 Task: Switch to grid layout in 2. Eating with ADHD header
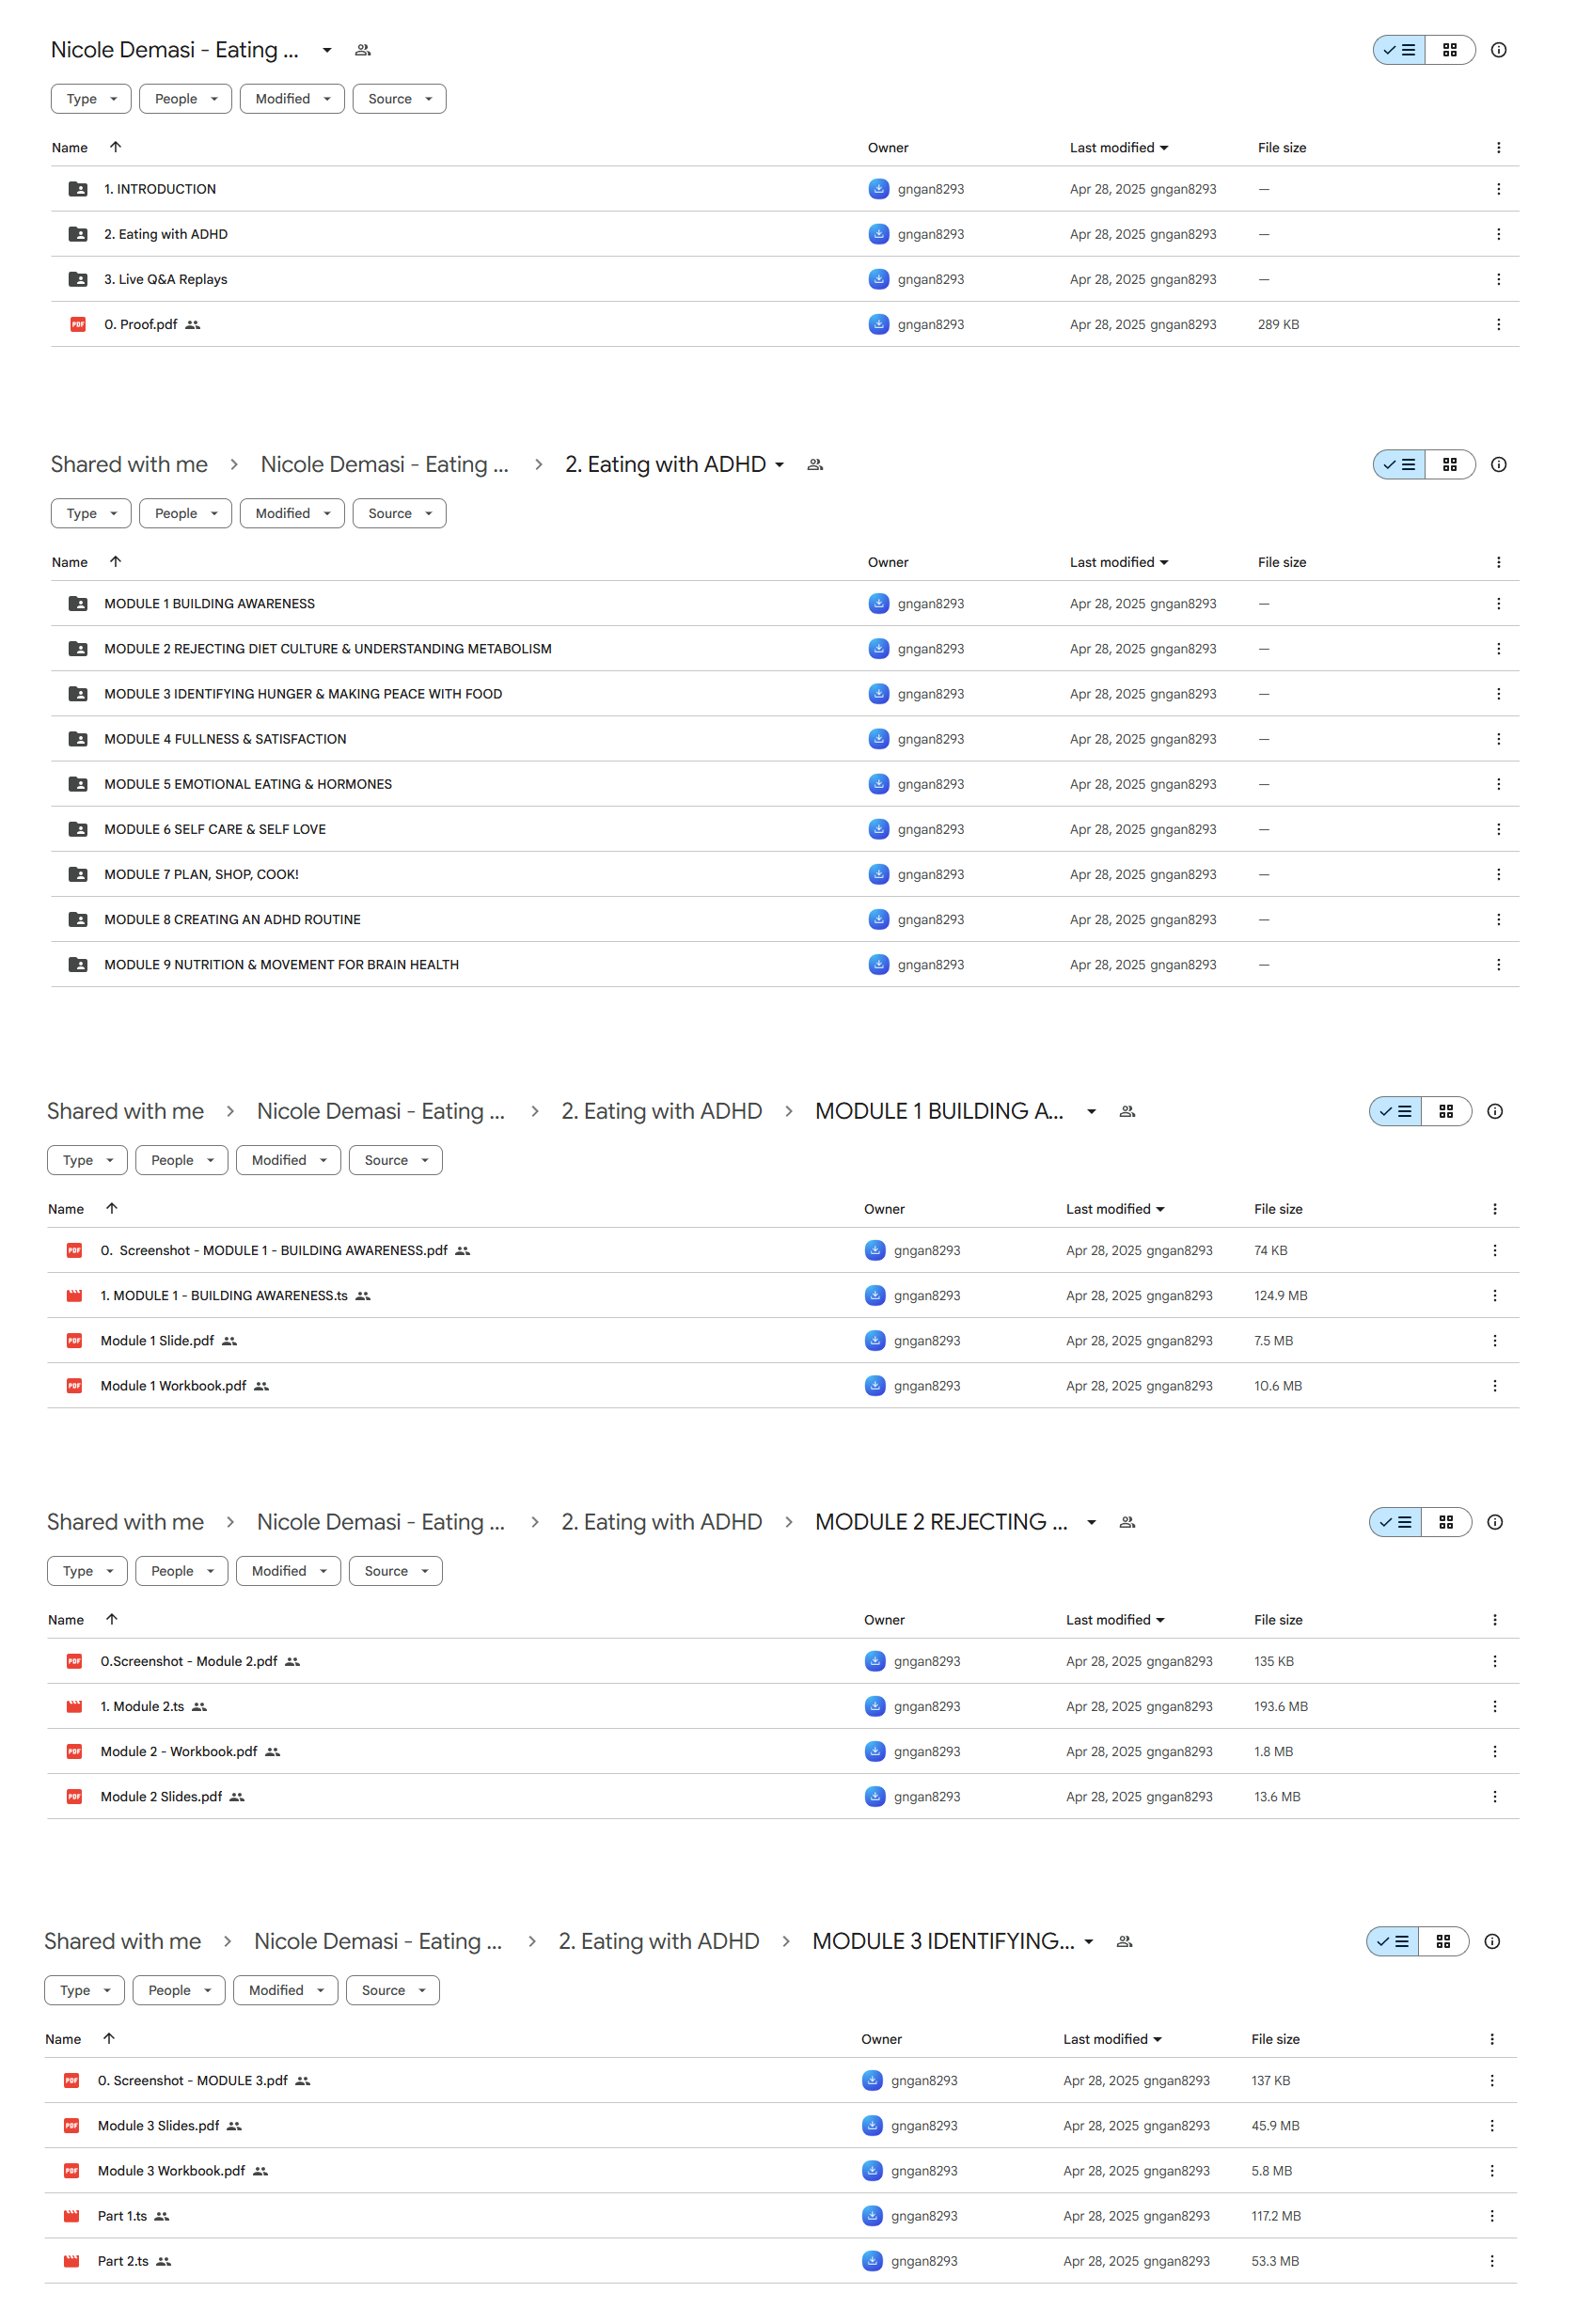tap(1449, 464)
